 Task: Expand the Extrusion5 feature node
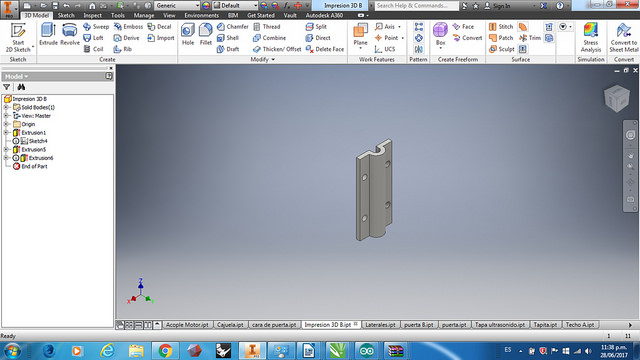coord(6,149)
